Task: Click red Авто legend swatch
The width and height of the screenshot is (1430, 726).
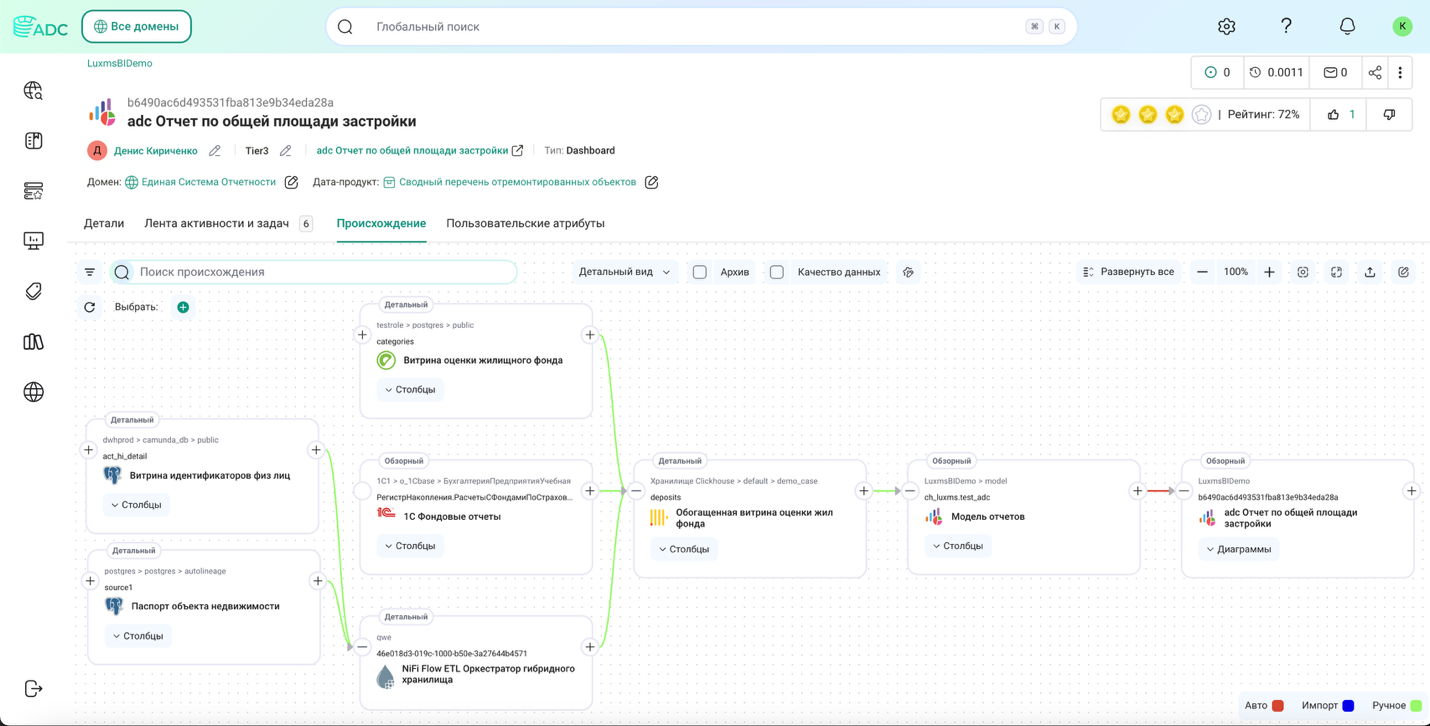Action: (1277, 706)
